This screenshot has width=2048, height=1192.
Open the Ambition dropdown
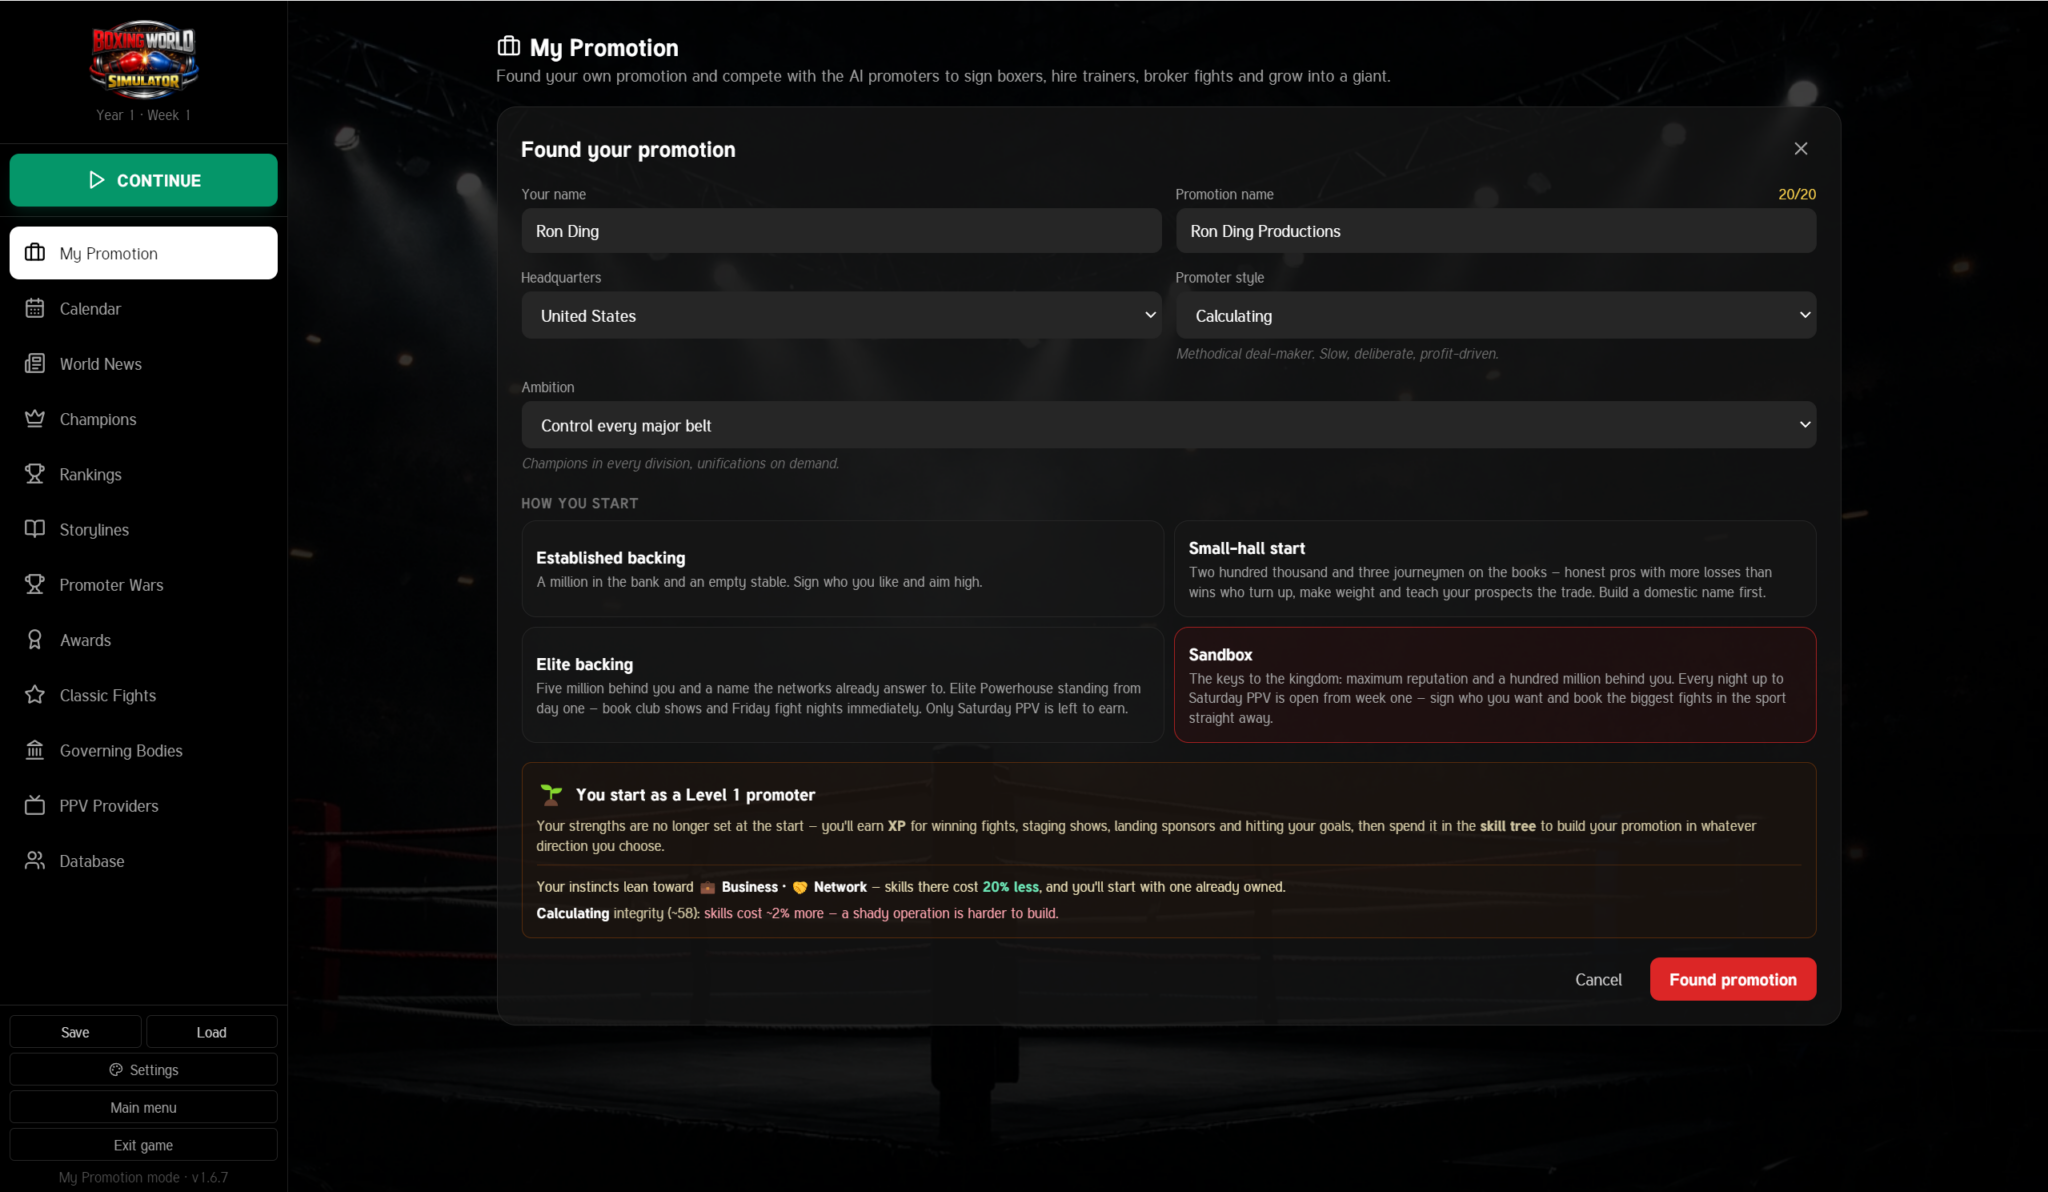point(1168,425)
